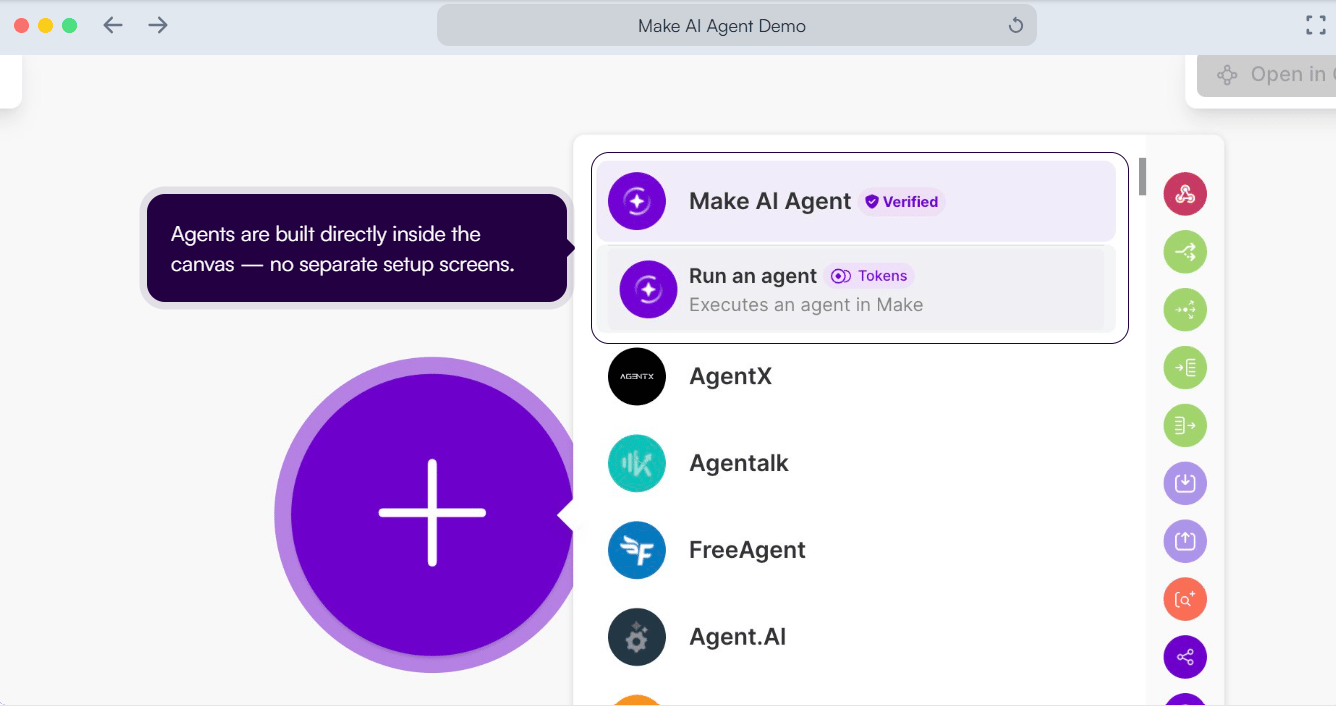Open the AgentX app
This screenshot has height=706, width=1336.
[x=856, y=376]
